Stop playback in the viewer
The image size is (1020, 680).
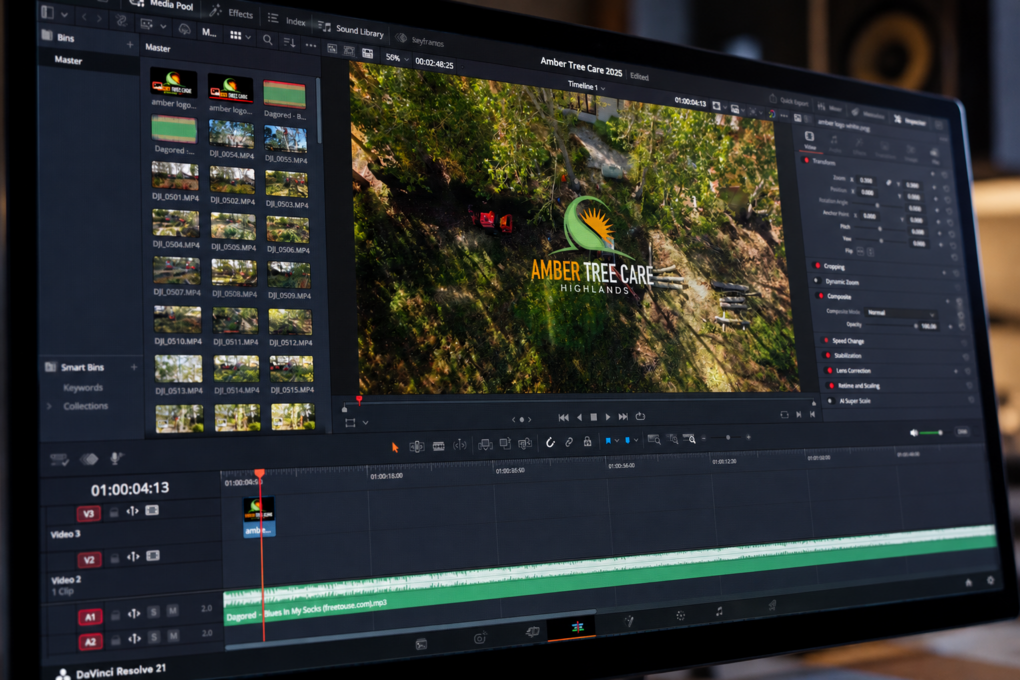(x=593, y=417)
